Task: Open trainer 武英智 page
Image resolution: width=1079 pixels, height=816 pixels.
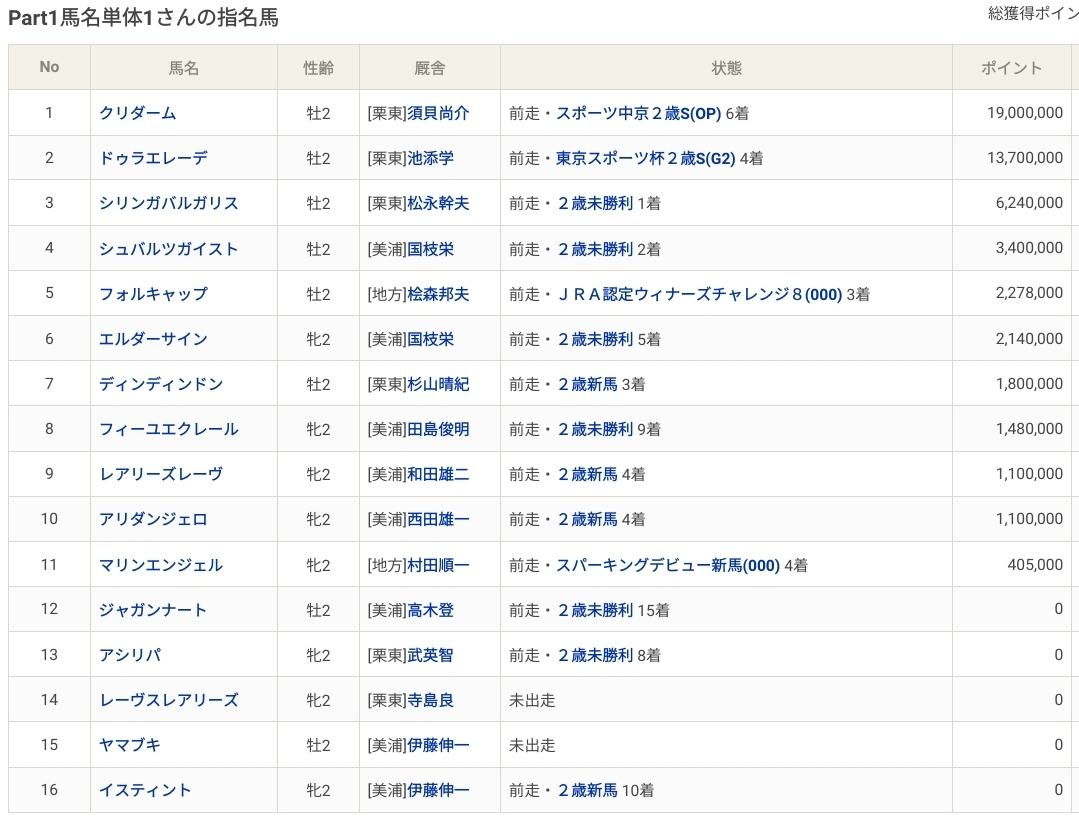Action: pos(430,655)
